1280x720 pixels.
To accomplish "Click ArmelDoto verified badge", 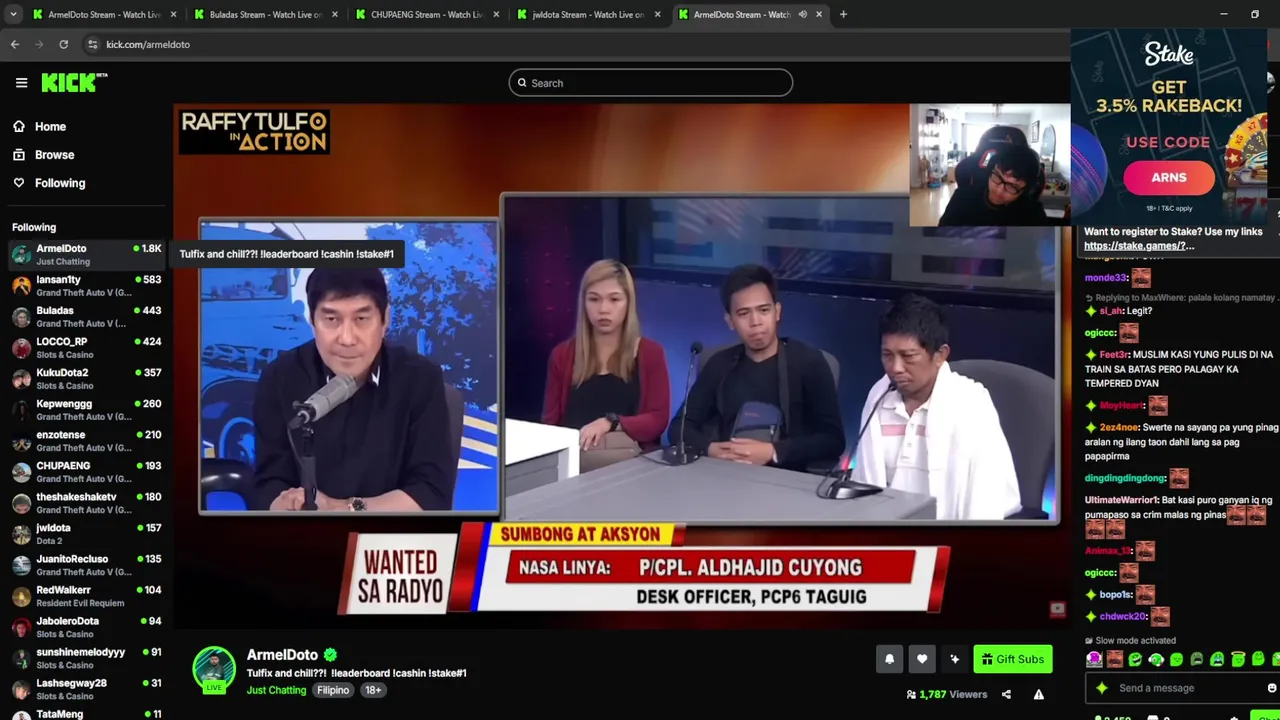I will 330,655.
